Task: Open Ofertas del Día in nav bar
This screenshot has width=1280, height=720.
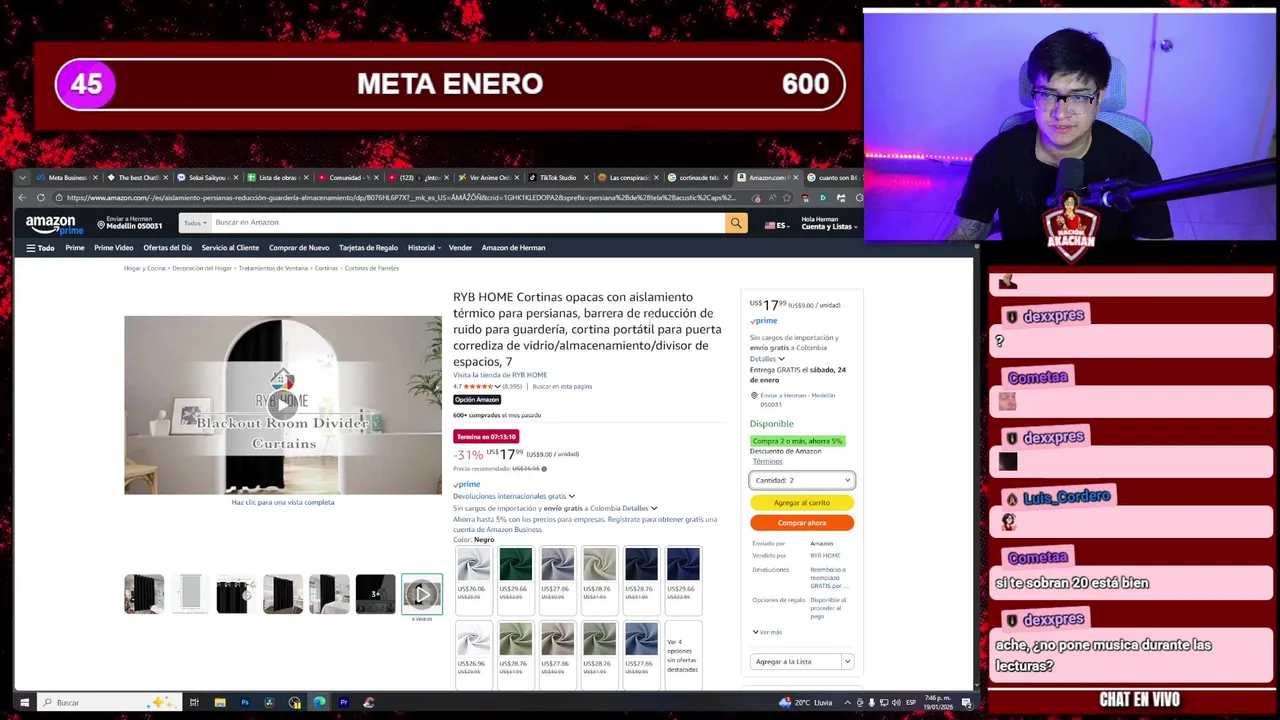Action: coord(167,248)
